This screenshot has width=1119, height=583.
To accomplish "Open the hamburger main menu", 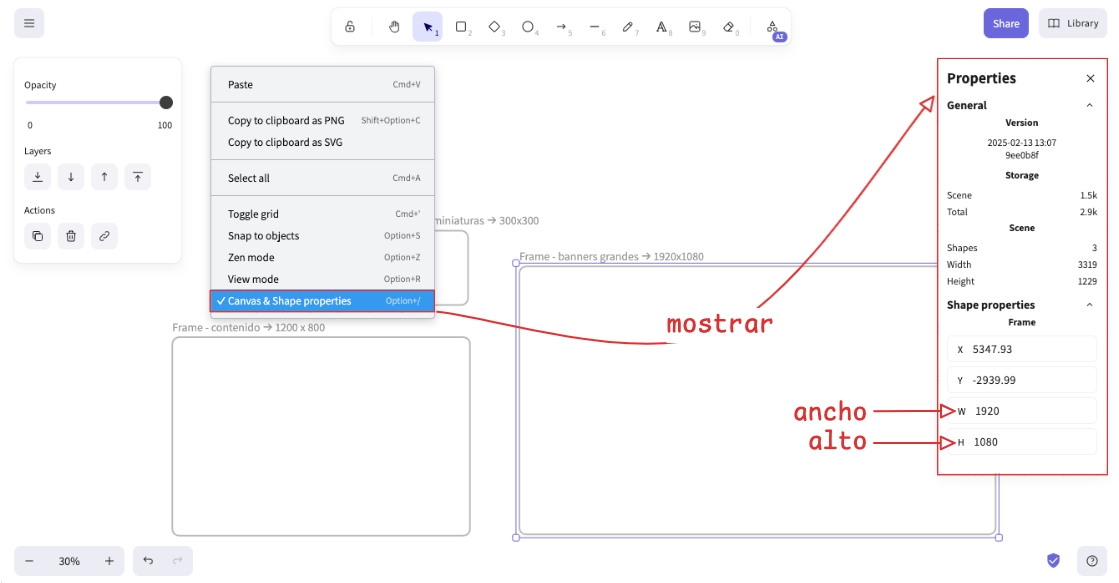I will [x=29, y=23].
